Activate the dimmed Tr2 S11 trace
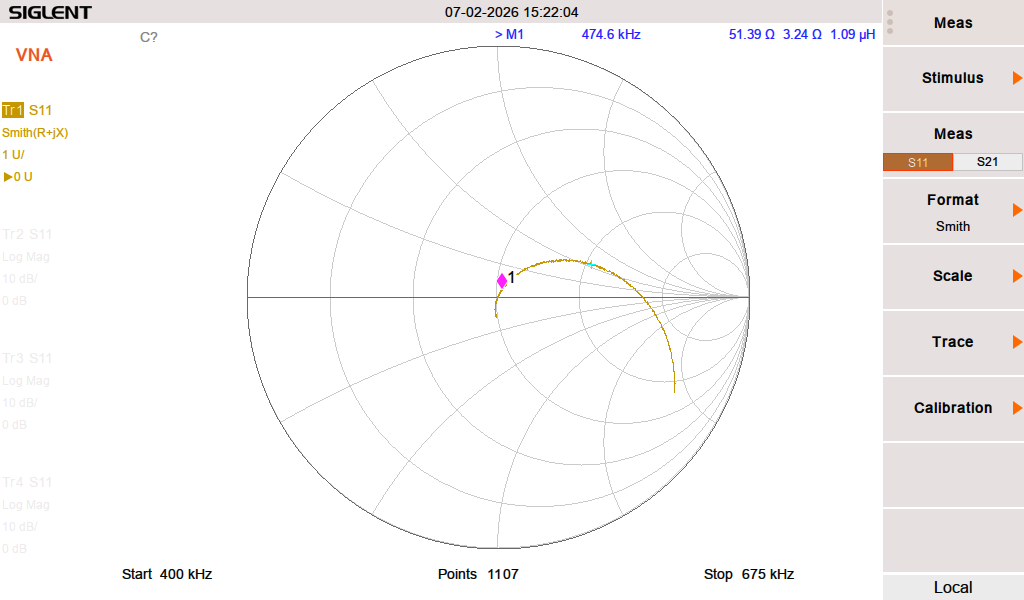Screen dimensions: 1024x600 [27, 234]
